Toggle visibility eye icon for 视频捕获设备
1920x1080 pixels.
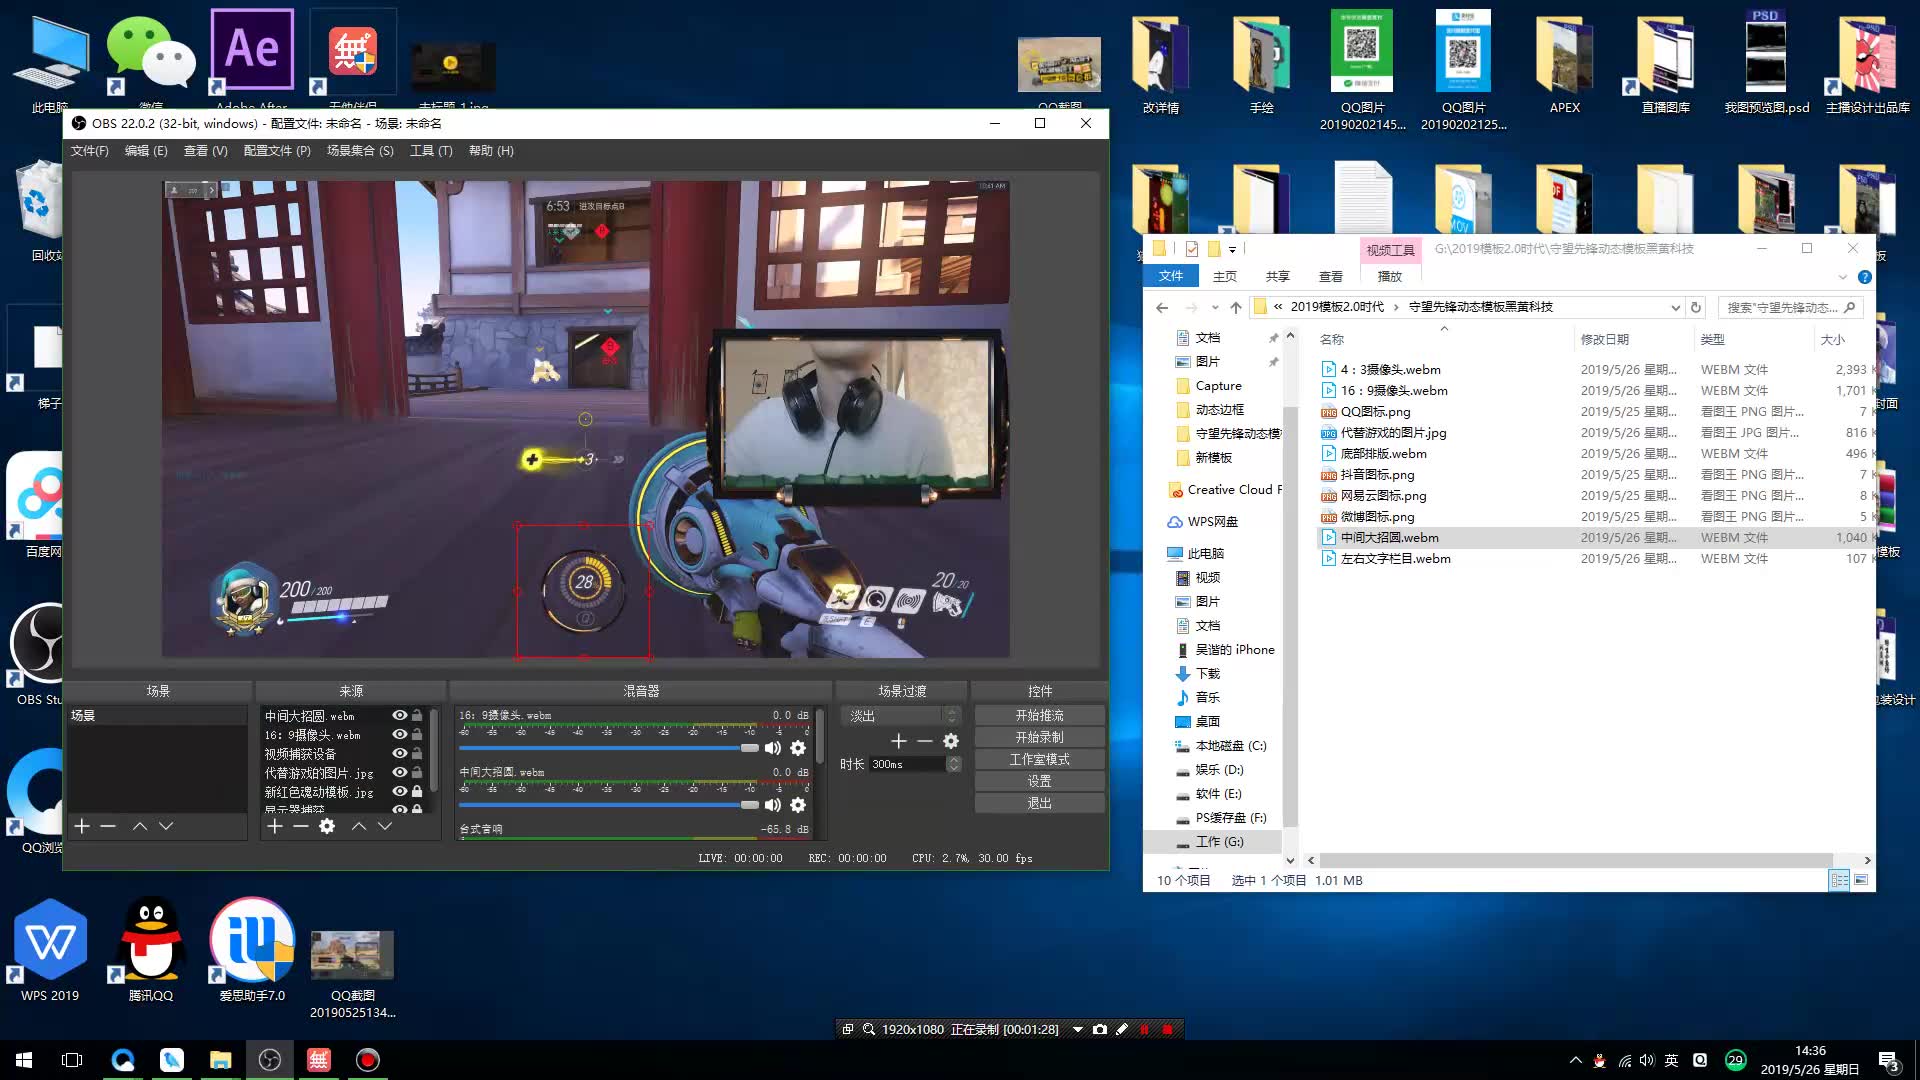click(401, 753)
